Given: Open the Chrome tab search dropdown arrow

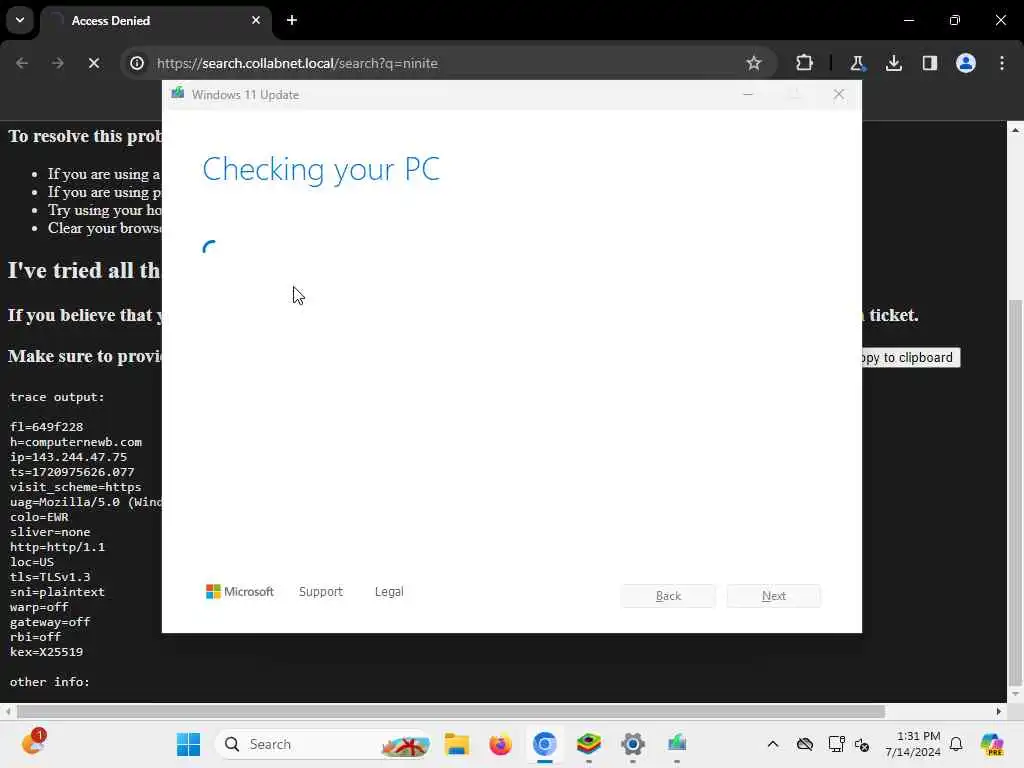Looking at the screenshot, I should (20, 20).
